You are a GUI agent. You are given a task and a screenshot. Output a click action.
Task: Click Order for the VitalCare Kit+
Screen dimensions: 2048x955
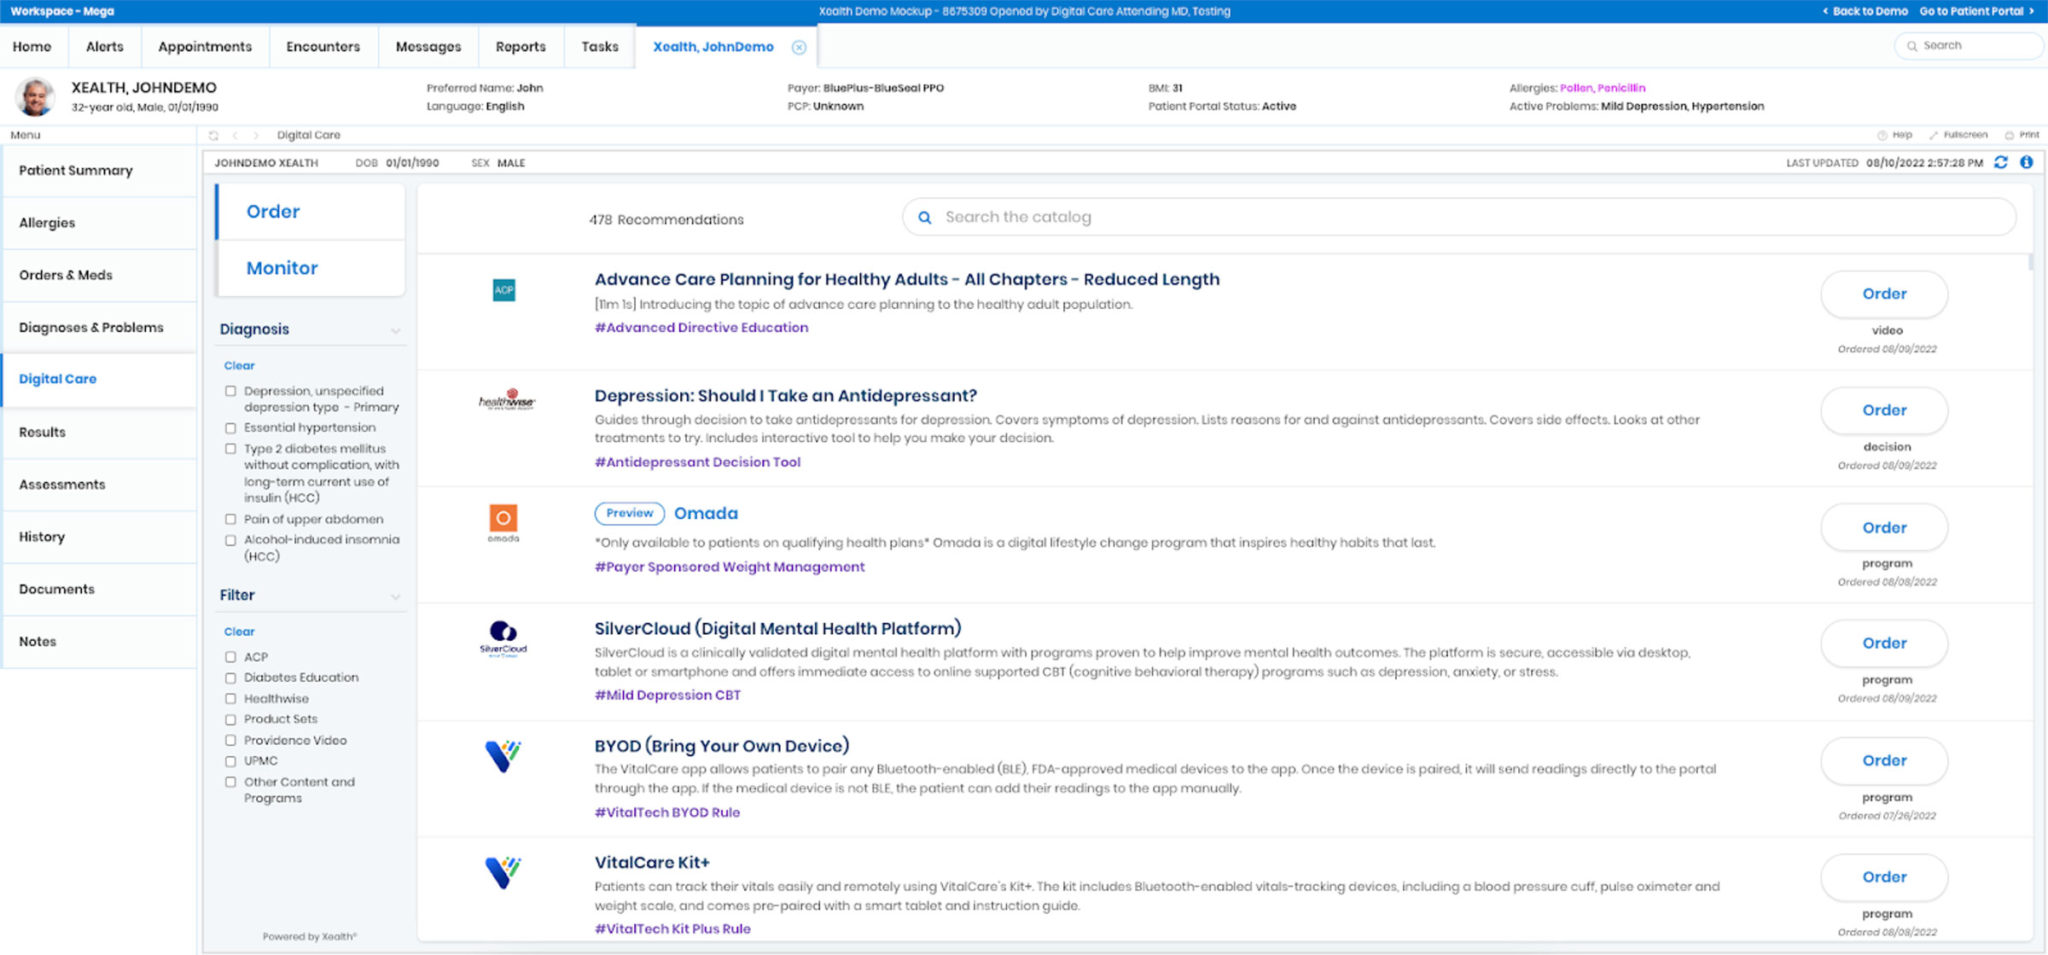click(x=1884, y=876)
